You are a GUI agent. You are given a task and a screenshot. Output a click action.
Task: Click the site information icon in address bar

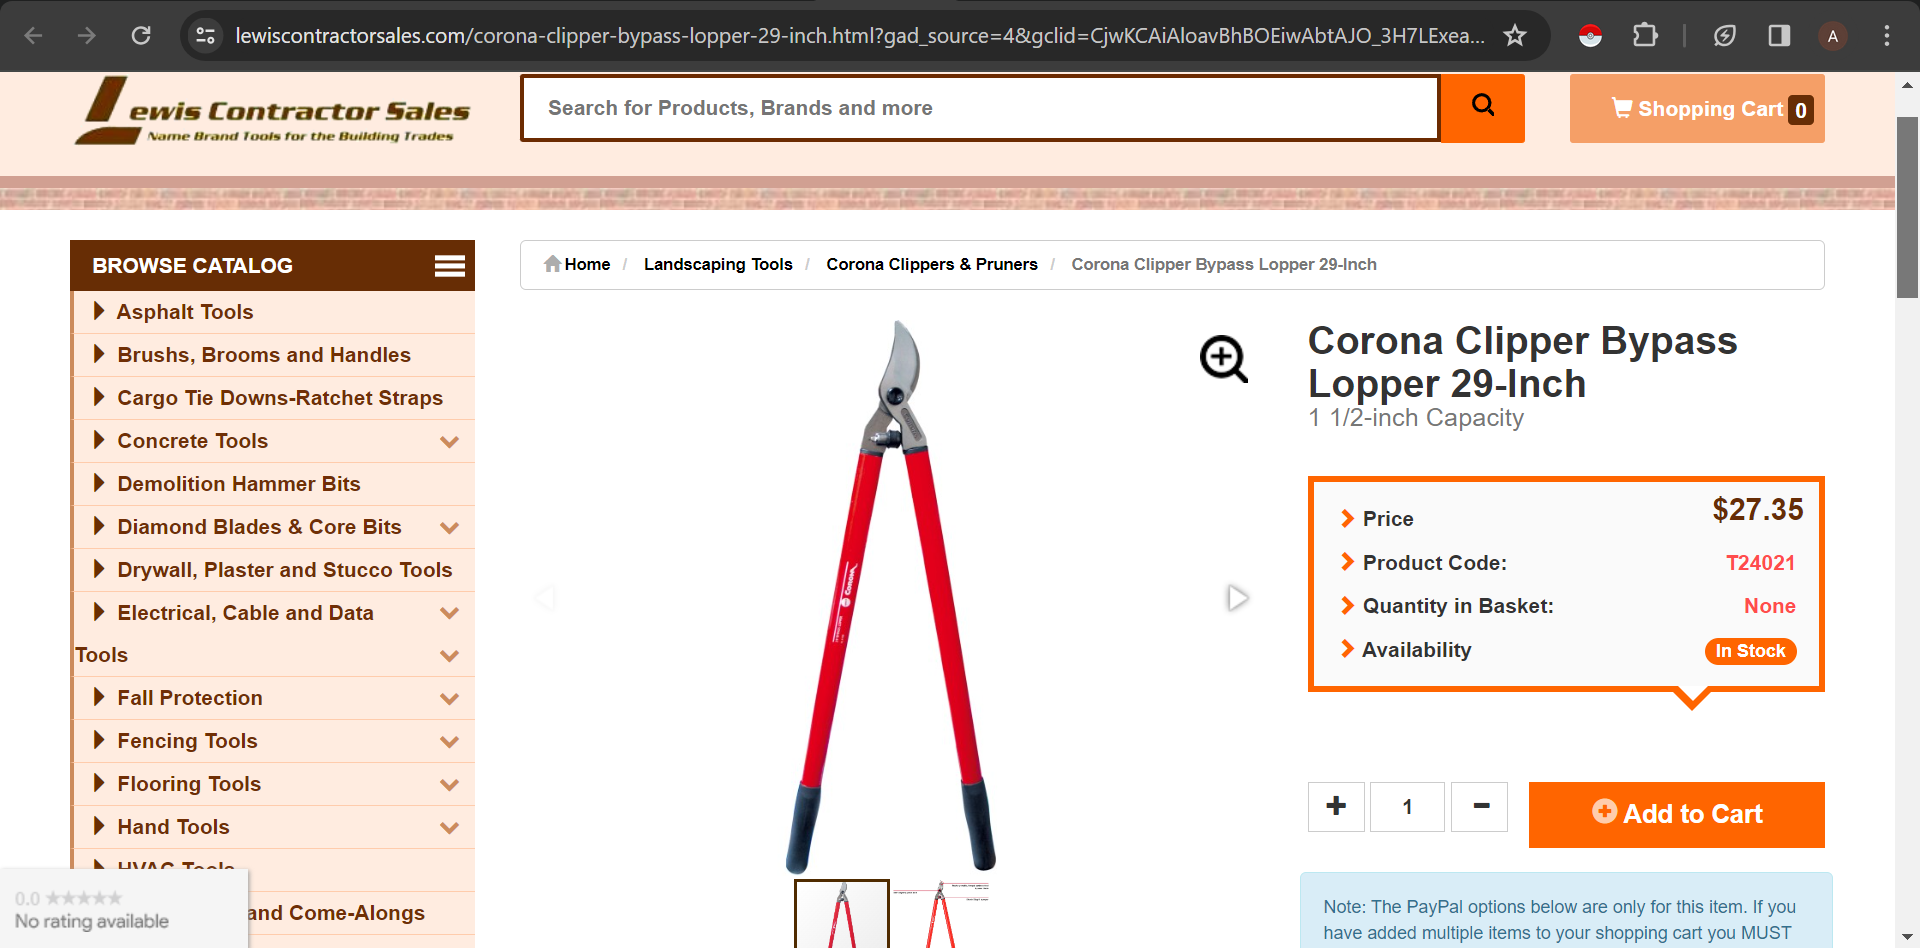point(206,36)
